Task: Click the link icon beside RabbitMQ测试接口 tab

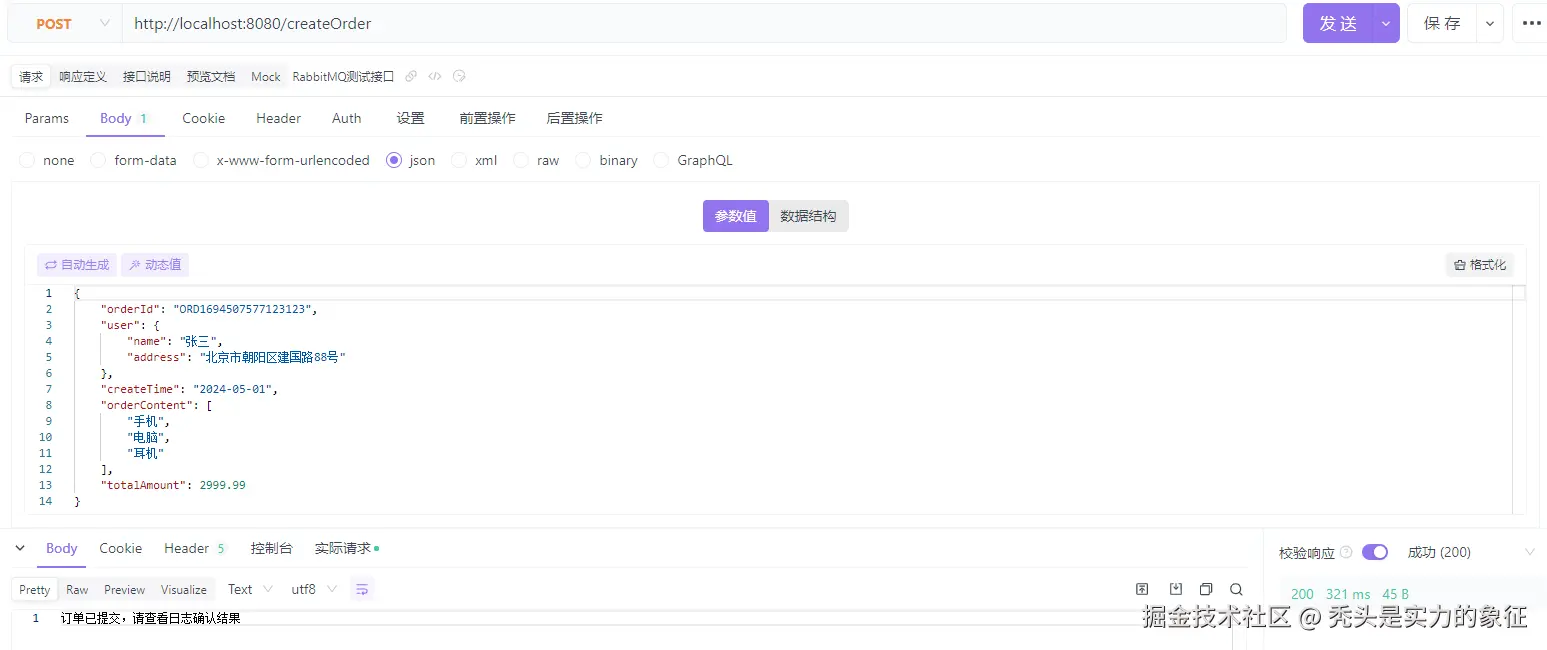Action: pos(410,76)
